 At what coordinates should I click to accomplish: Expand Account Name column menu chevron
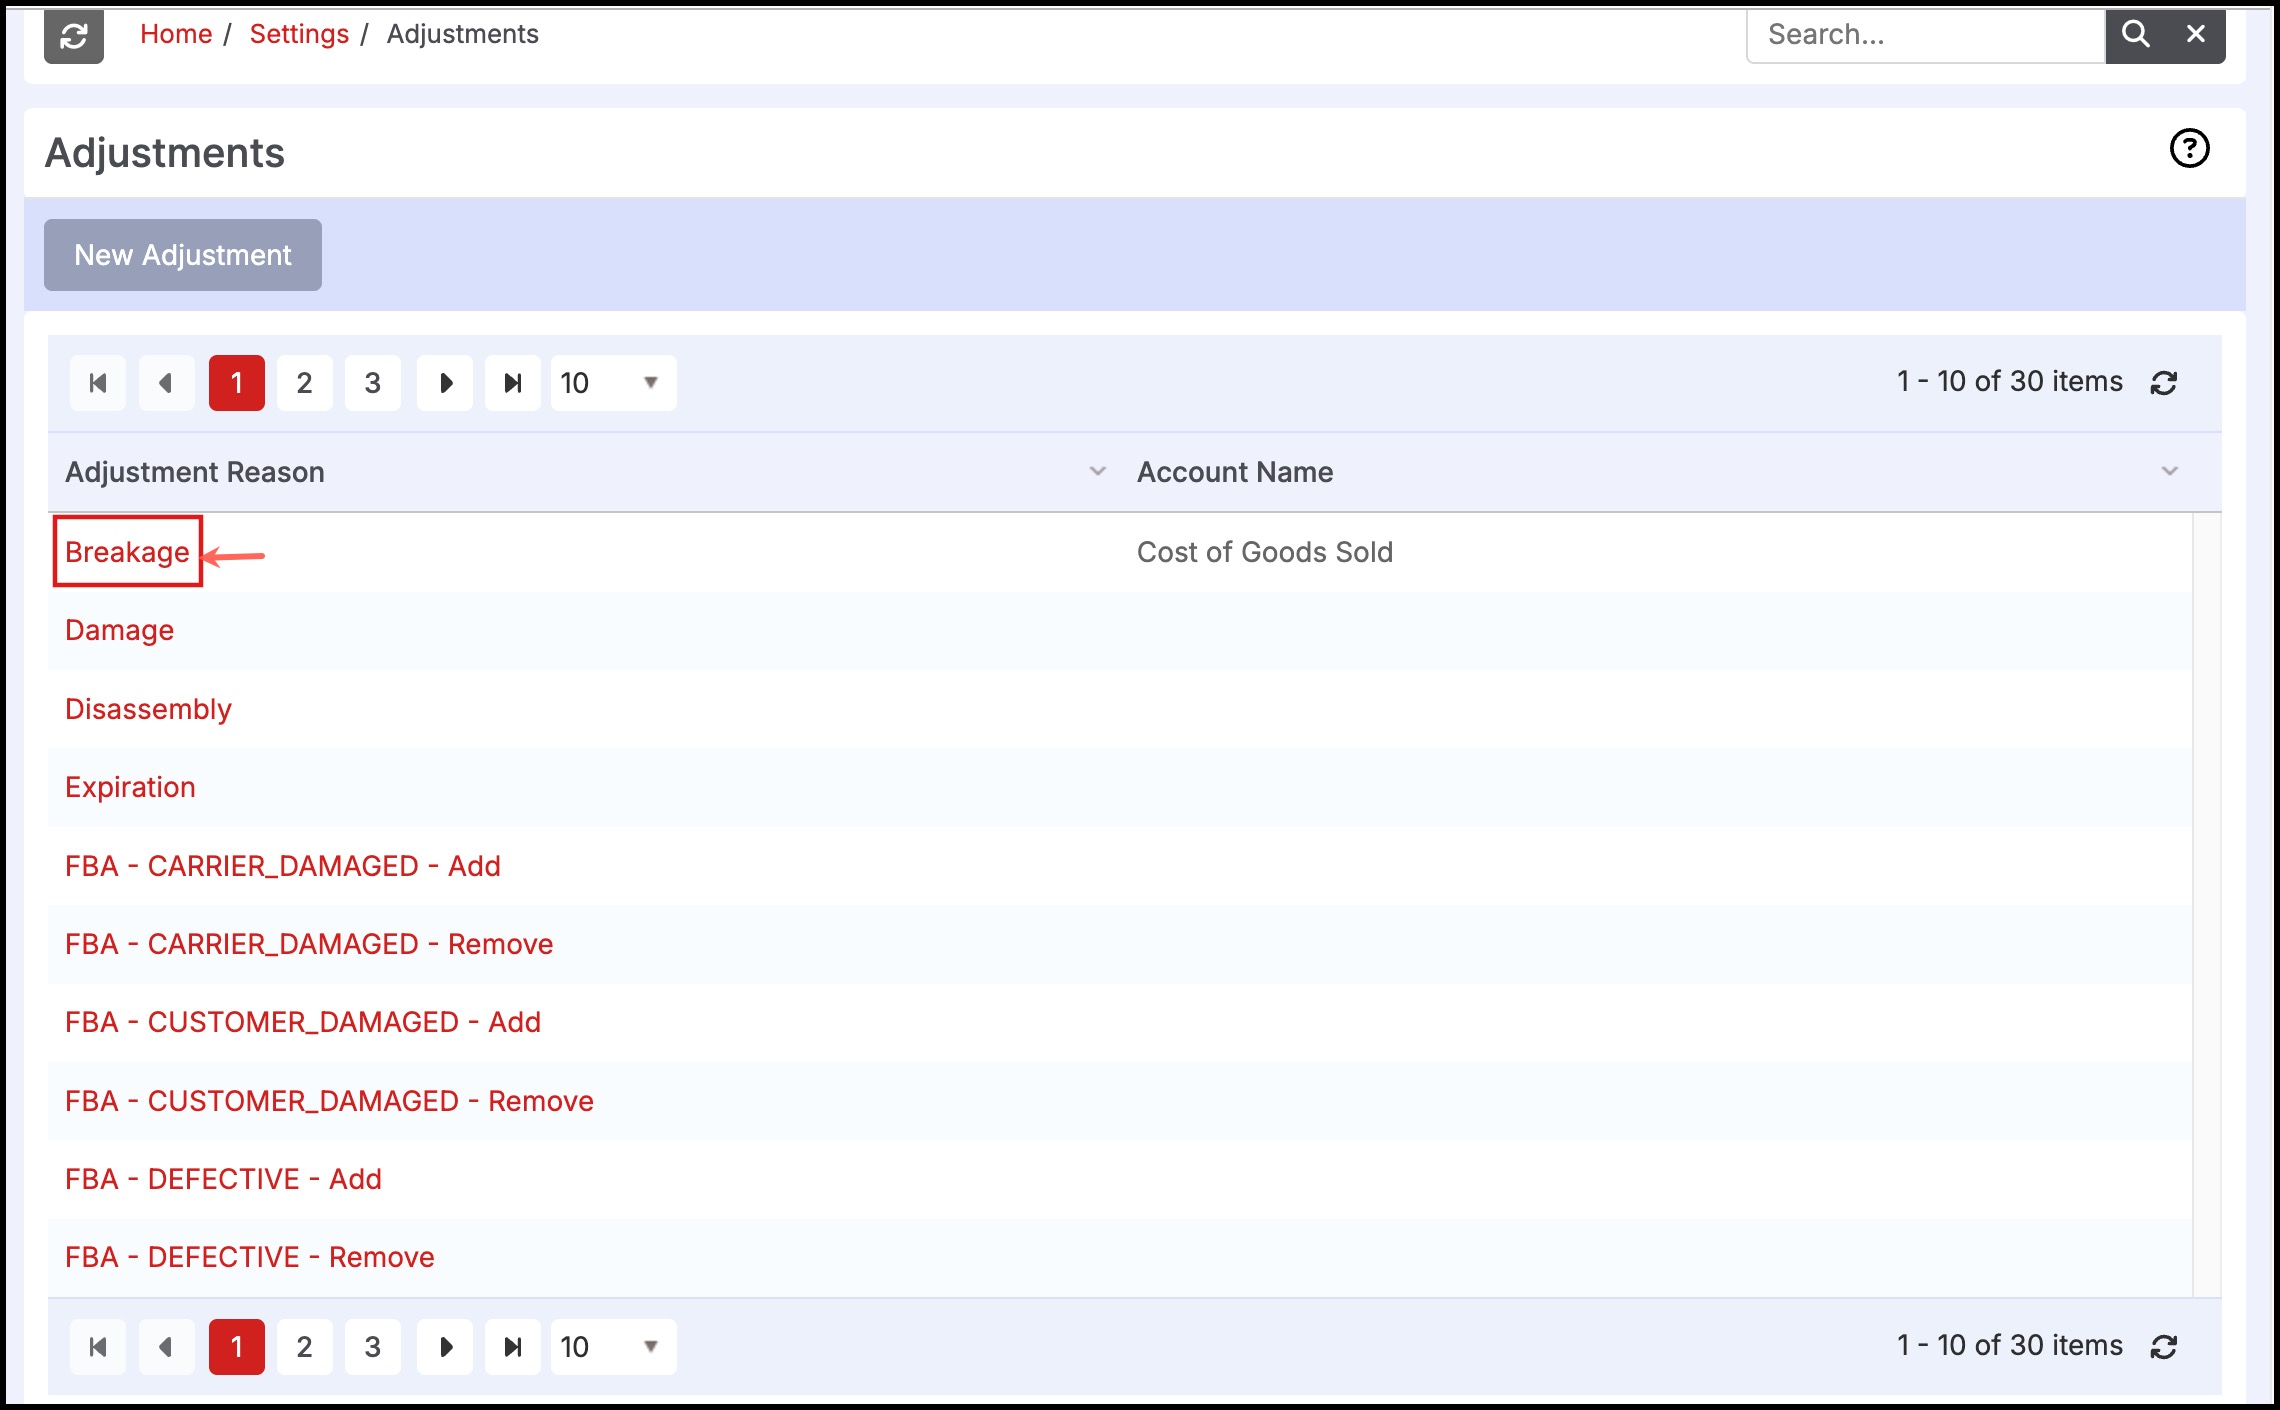coord(2169,471)
